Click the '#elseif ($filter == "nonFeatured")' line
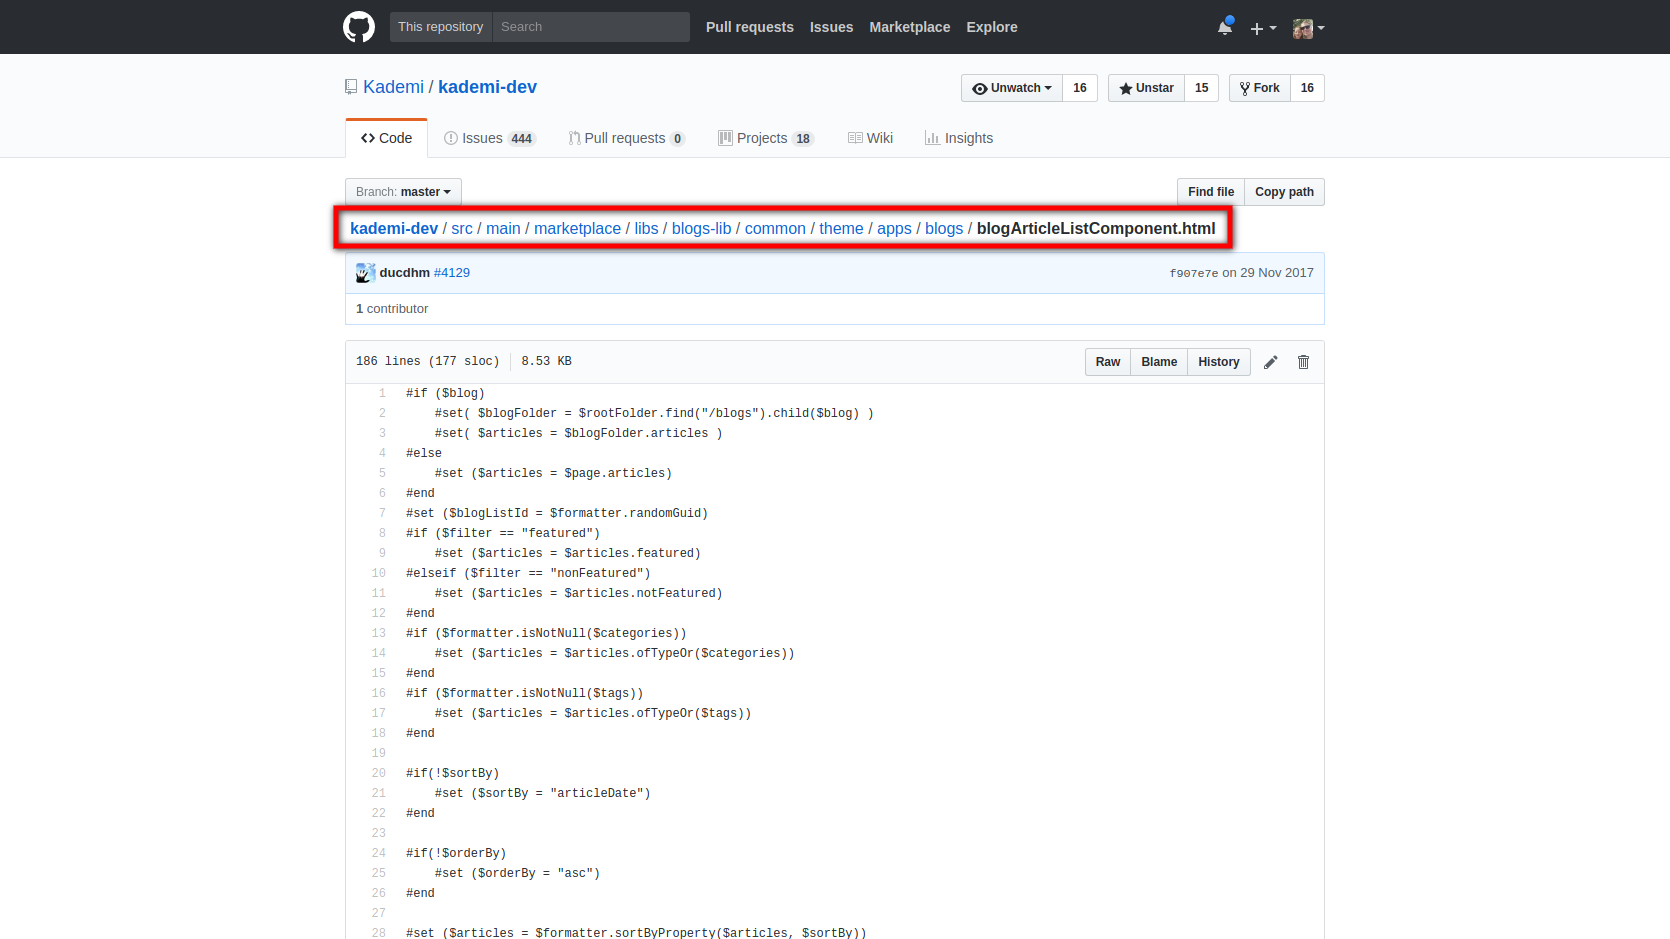Screen dimensions: 1670x939 pos(528,574)
